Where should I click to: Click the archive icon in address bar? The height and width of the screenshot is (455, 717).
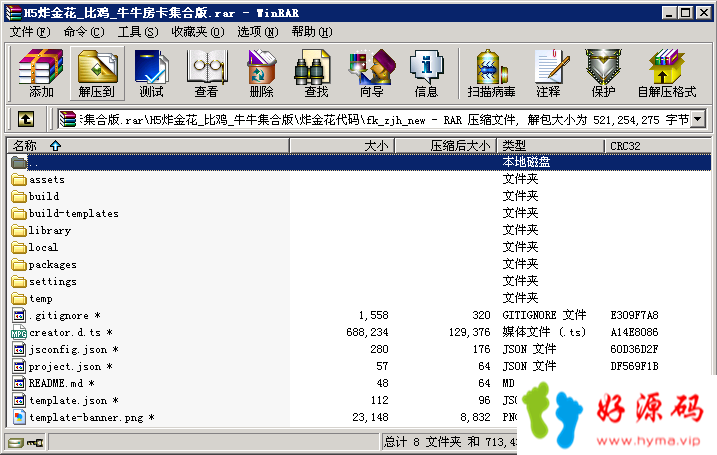(x=68, y=120)
